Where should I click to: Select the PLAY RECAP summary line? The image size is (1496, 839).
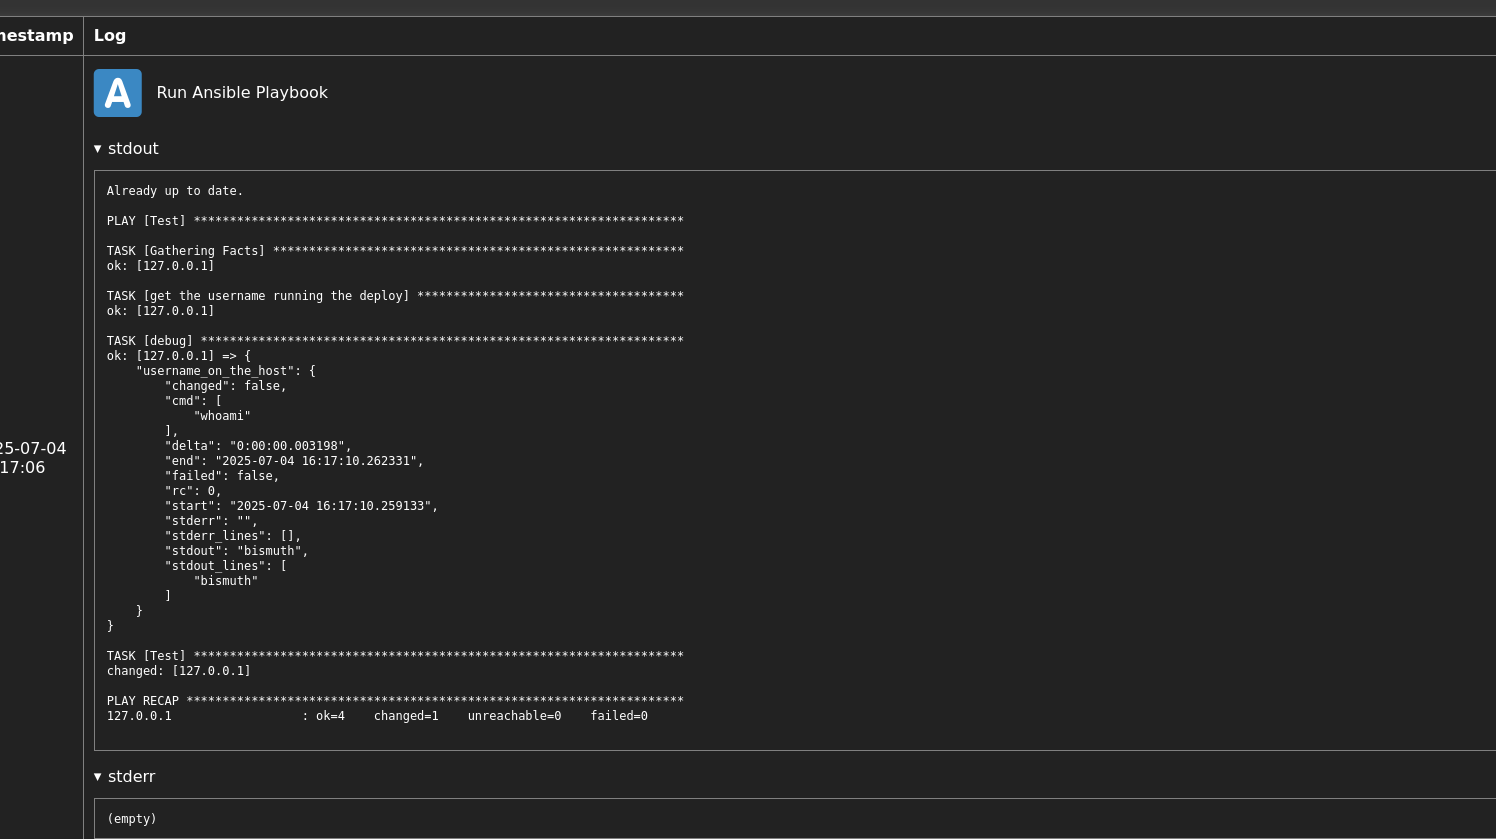coord(394,701)
